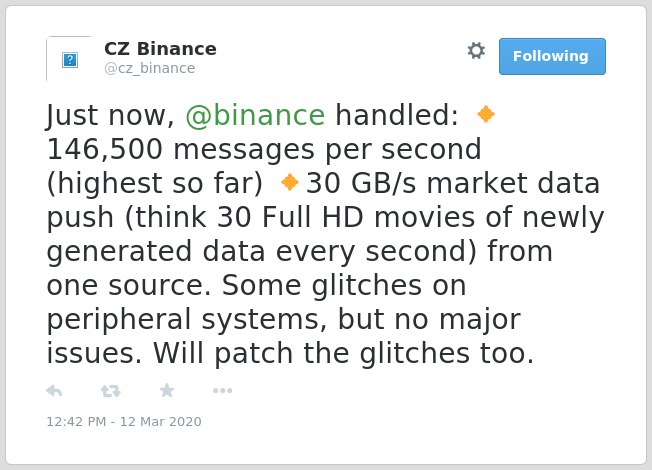Open the three-dot more options icon
The height and width of the screenshot is (470, 652).
[x=222, y=391]
